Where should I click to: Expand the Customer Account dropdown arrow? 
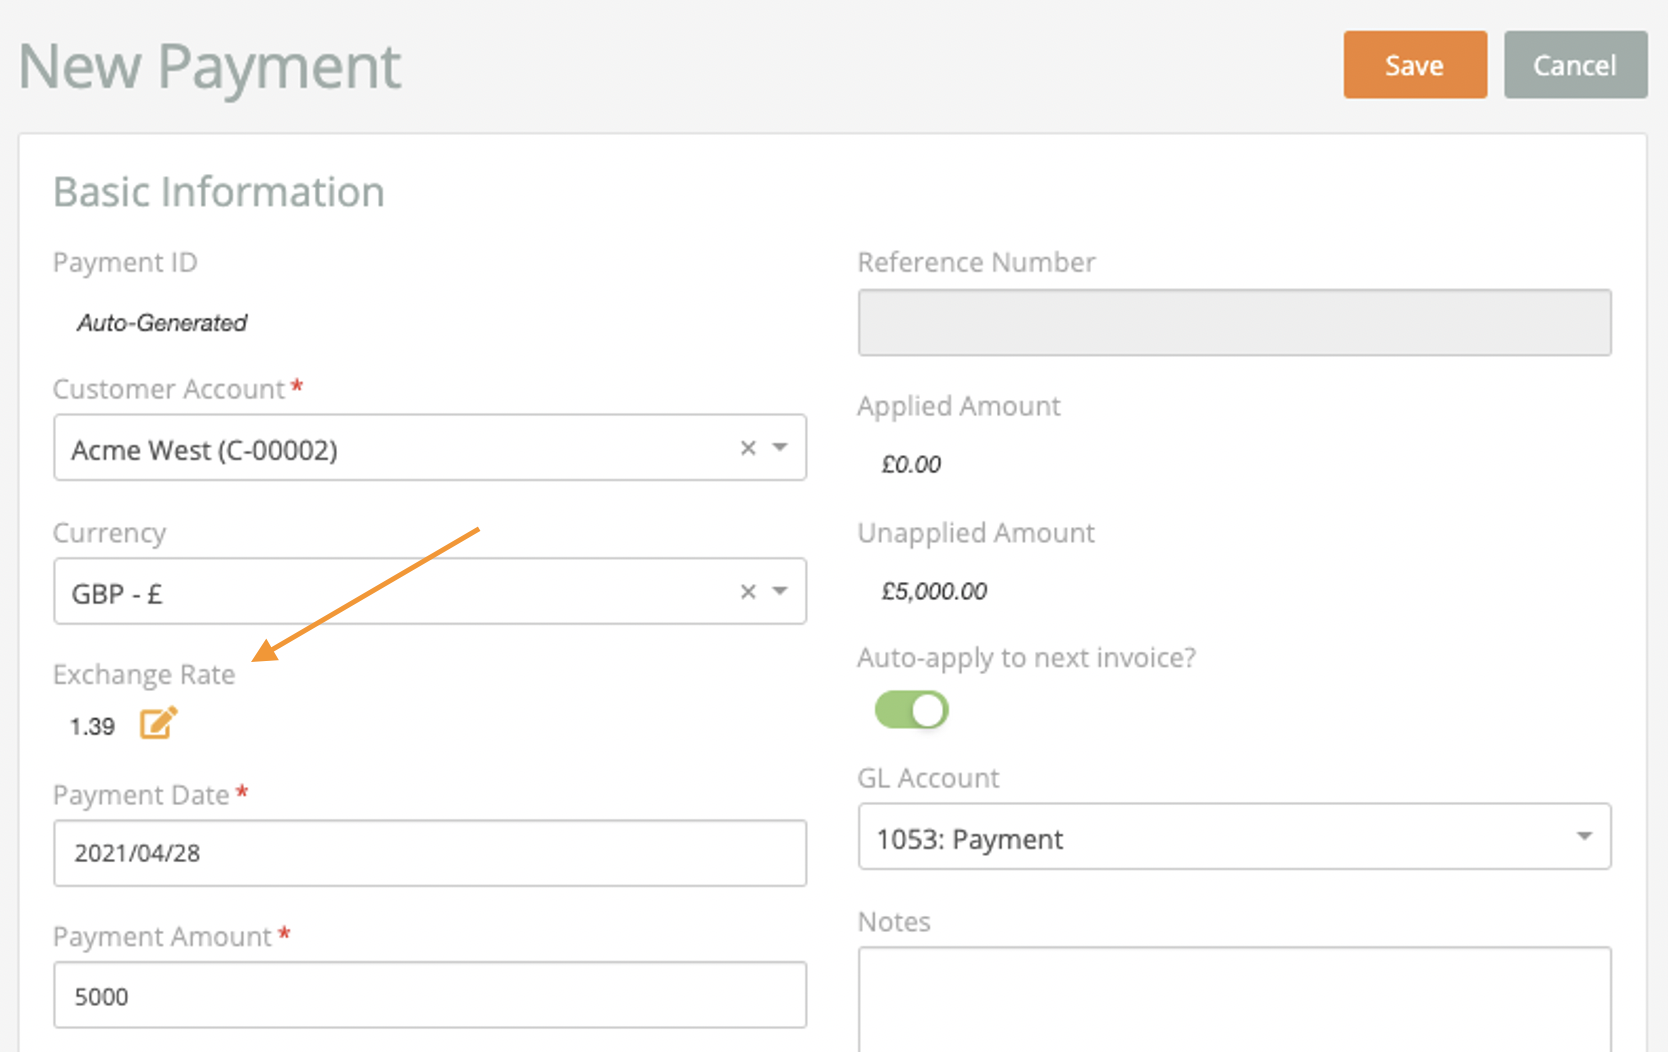point(780,447)
